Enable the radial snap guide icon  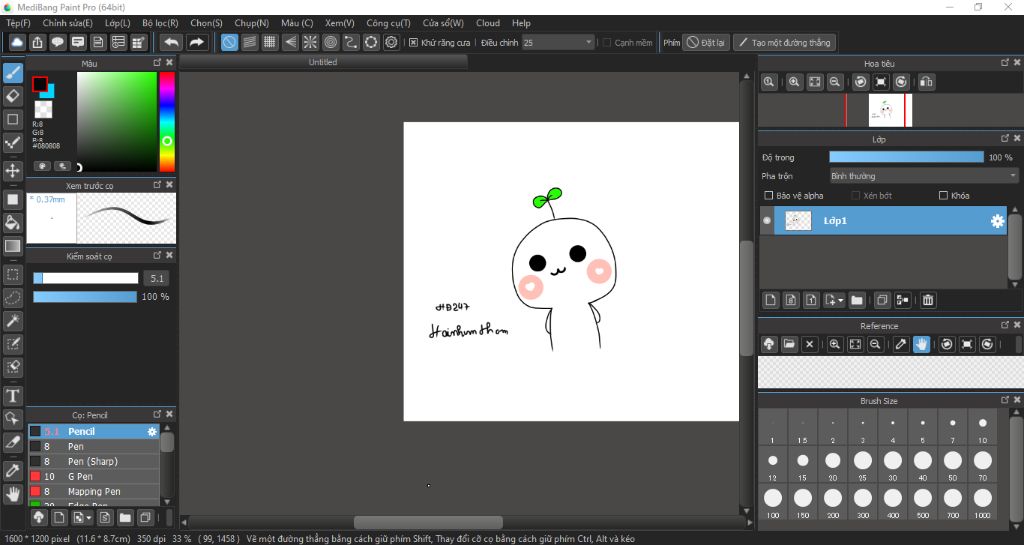(x=310, y=42)
